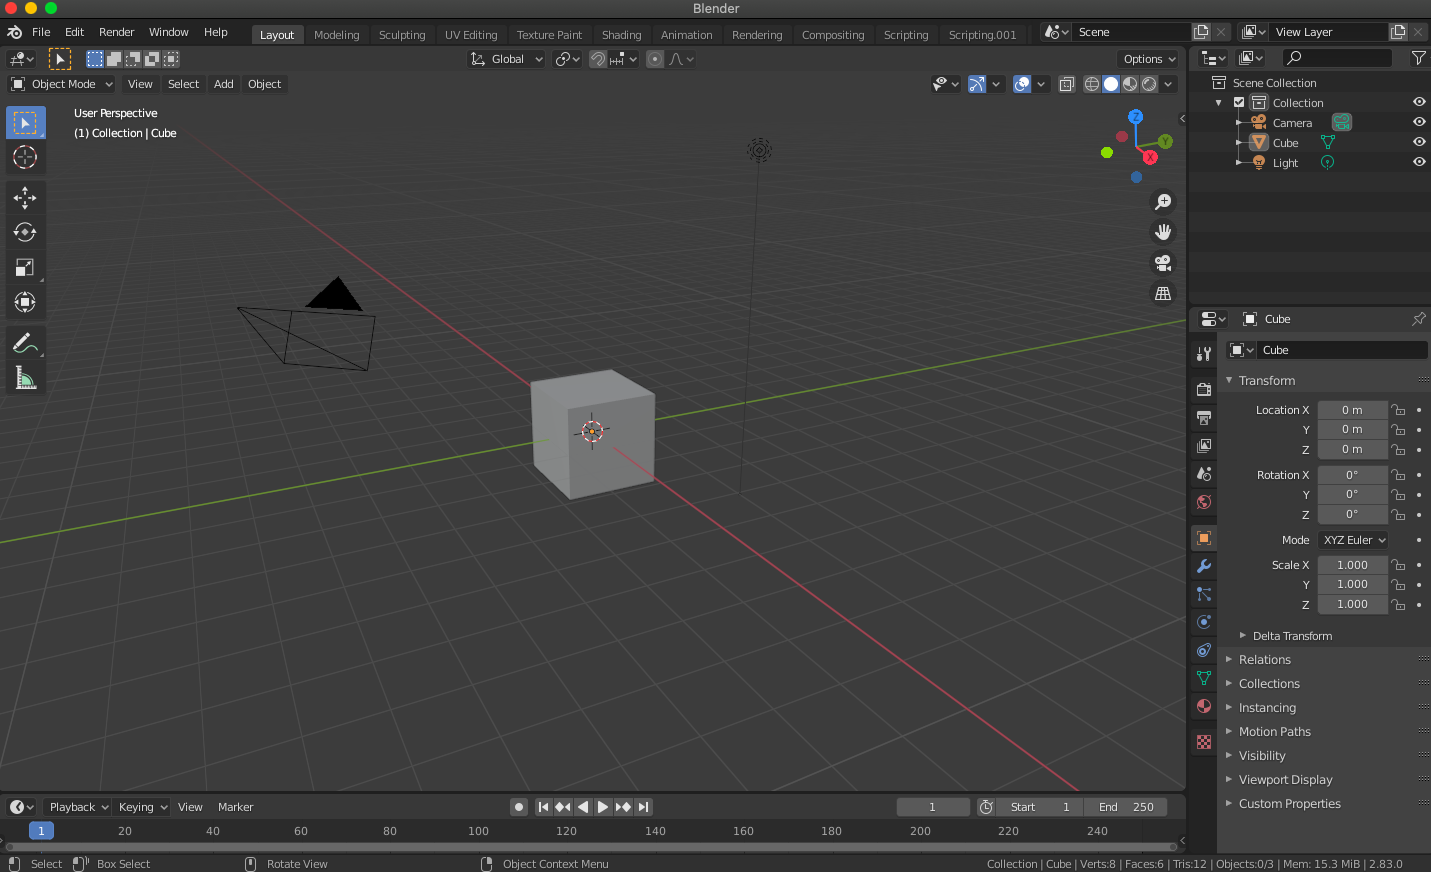Switch to the Animation workspace tab
The width and height of the screenshot is (1431, 872).
686,34
